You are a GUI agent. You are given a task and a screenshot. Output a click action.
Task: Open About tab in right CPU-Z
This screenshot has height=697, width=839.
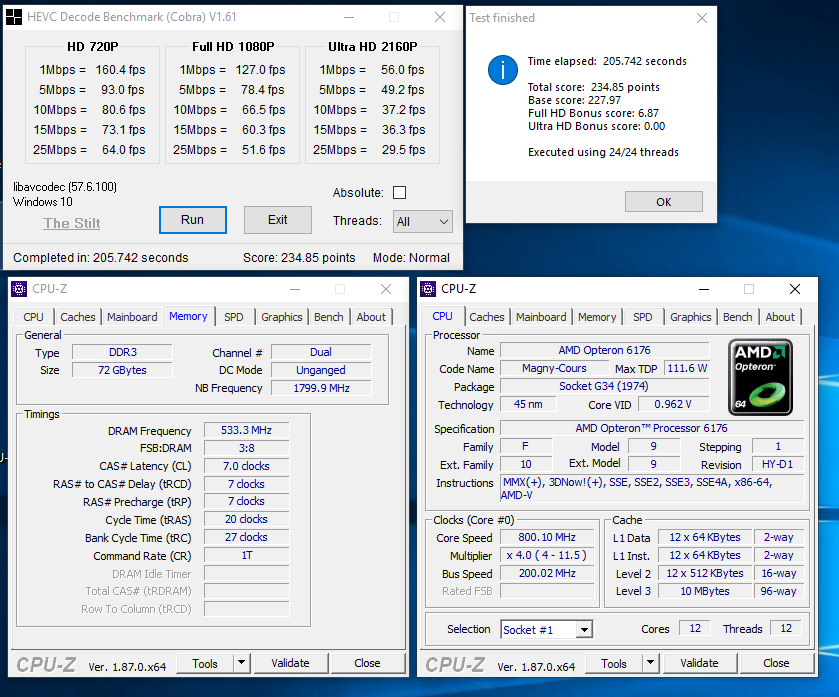780,317
